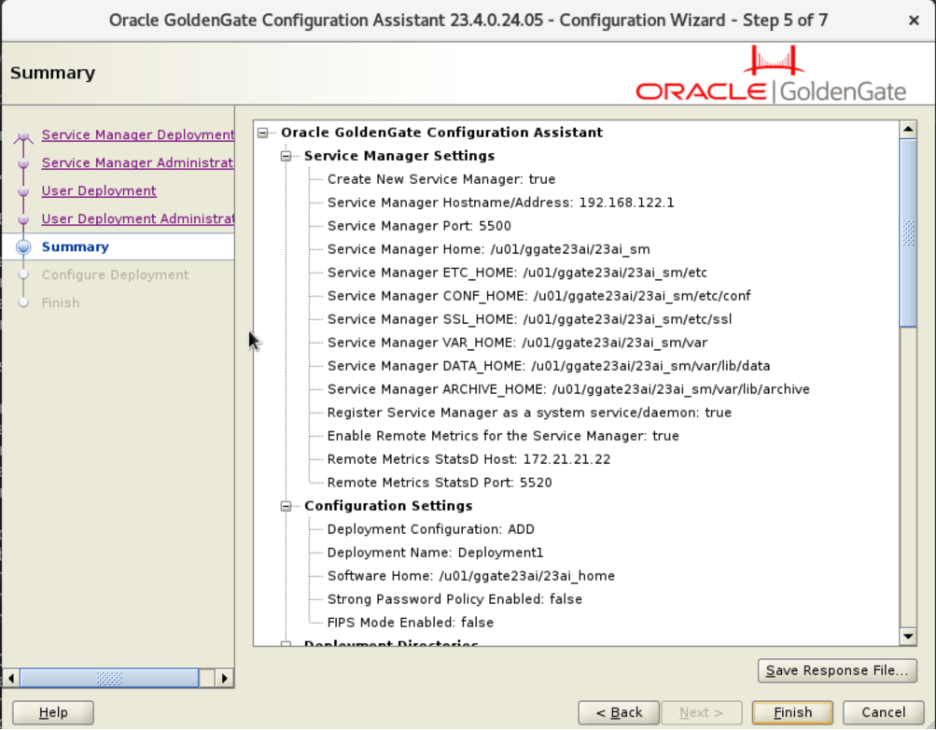
Task: Collapse the Configuration Settings tree node
Action: (286, 506)
